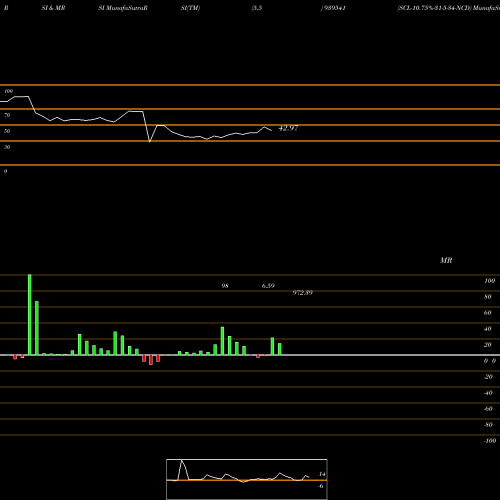Click the '30' label on RSI axis
This screenshot has height=500, width=500.
pos(7,147)
